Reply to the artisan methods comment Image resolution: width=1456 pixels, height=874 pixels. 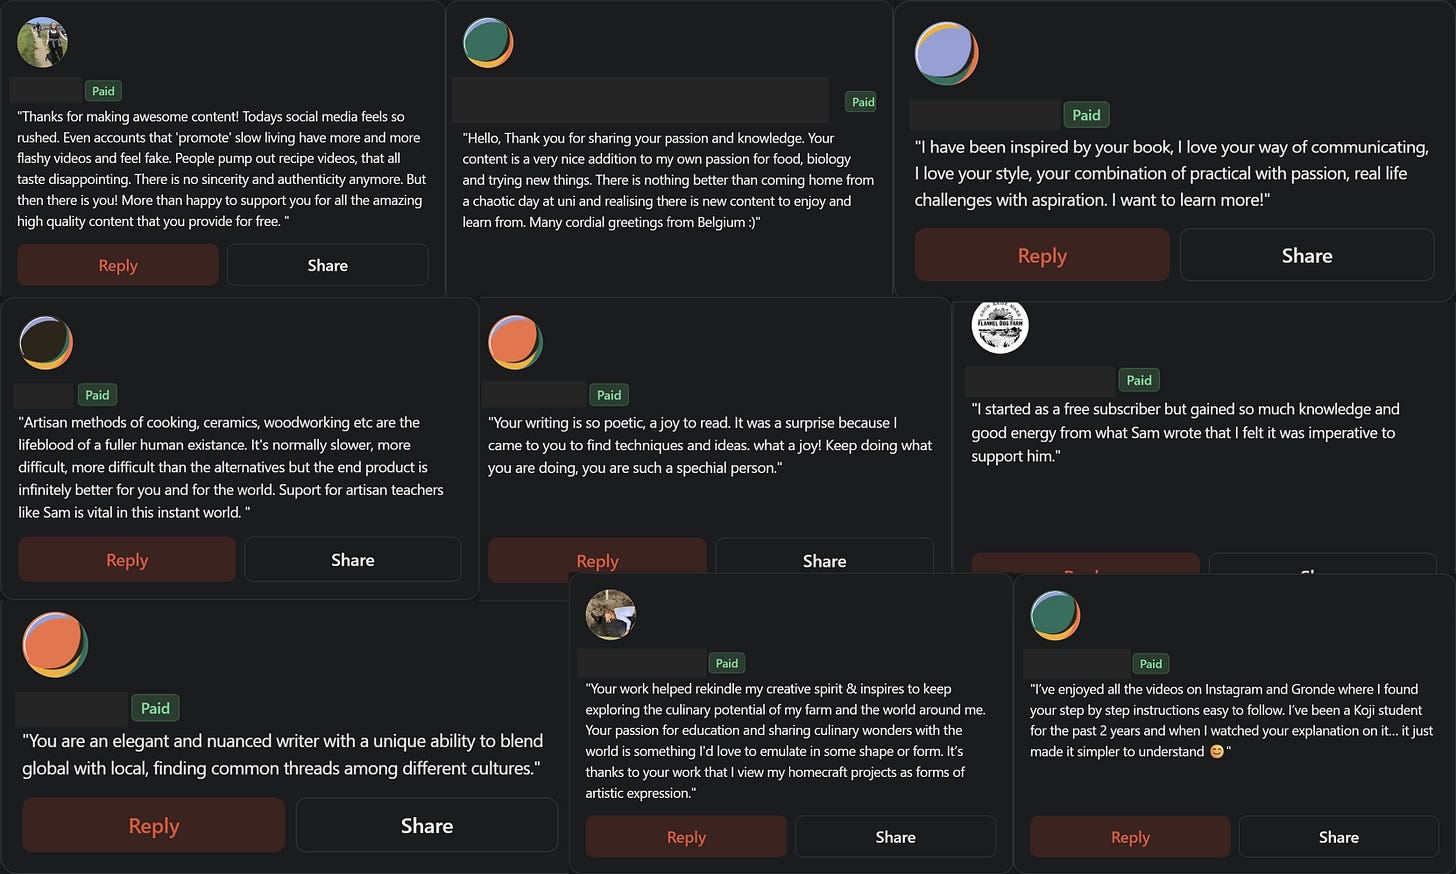[127, 560]
